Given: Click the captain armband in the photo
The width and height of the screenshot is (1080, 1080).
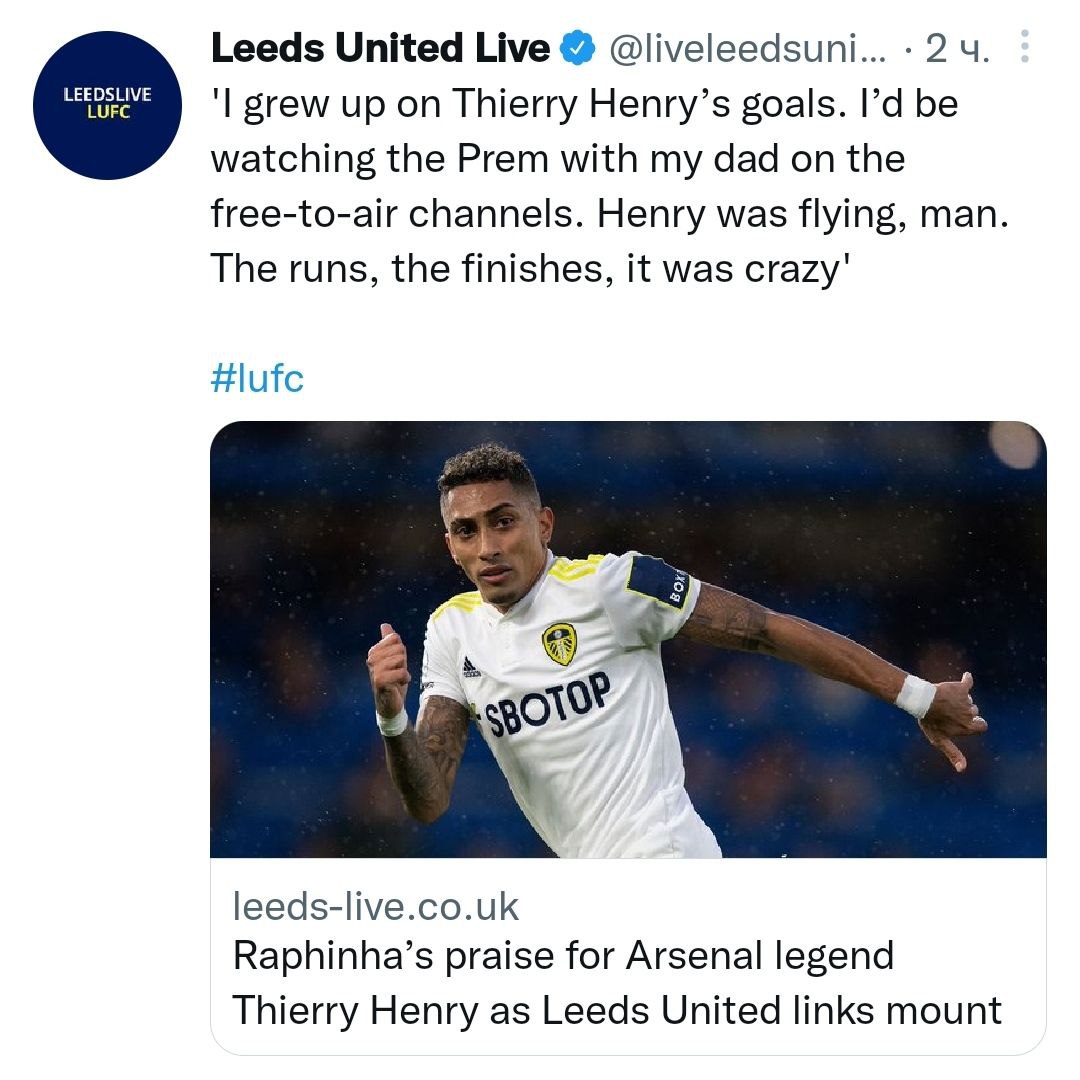Looking at the screenshot, I should click(x=660, y=580).
